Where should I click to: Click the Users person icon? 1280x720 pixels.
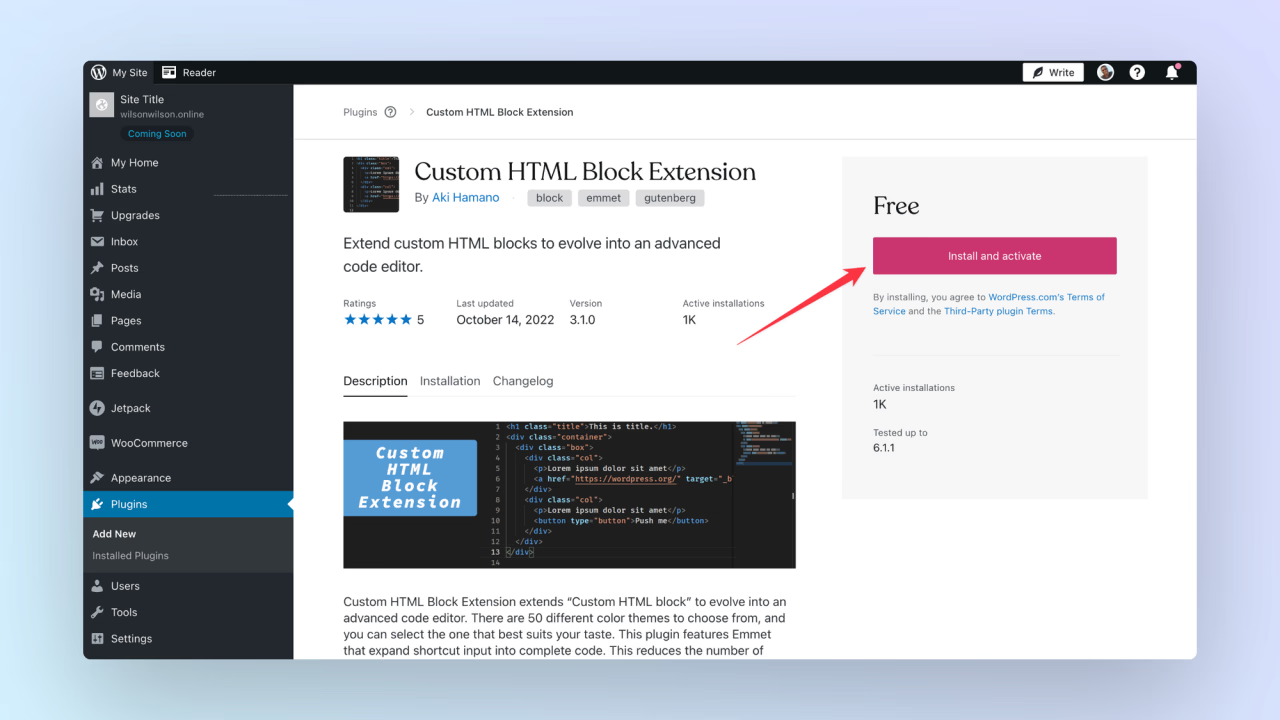pos(97,586)
